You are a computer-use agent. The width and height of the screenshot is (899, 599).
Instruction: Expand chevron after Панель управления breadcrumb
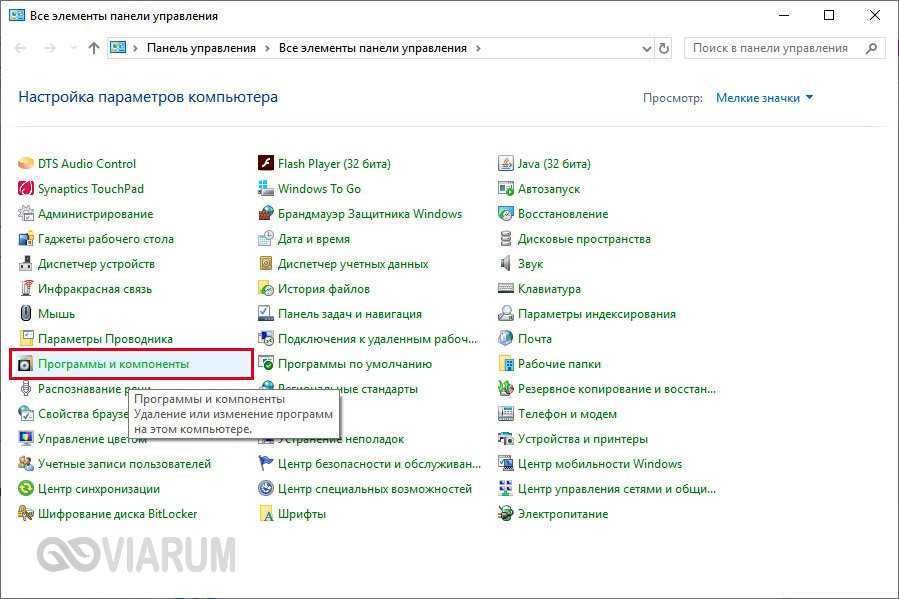click(267, 49)
